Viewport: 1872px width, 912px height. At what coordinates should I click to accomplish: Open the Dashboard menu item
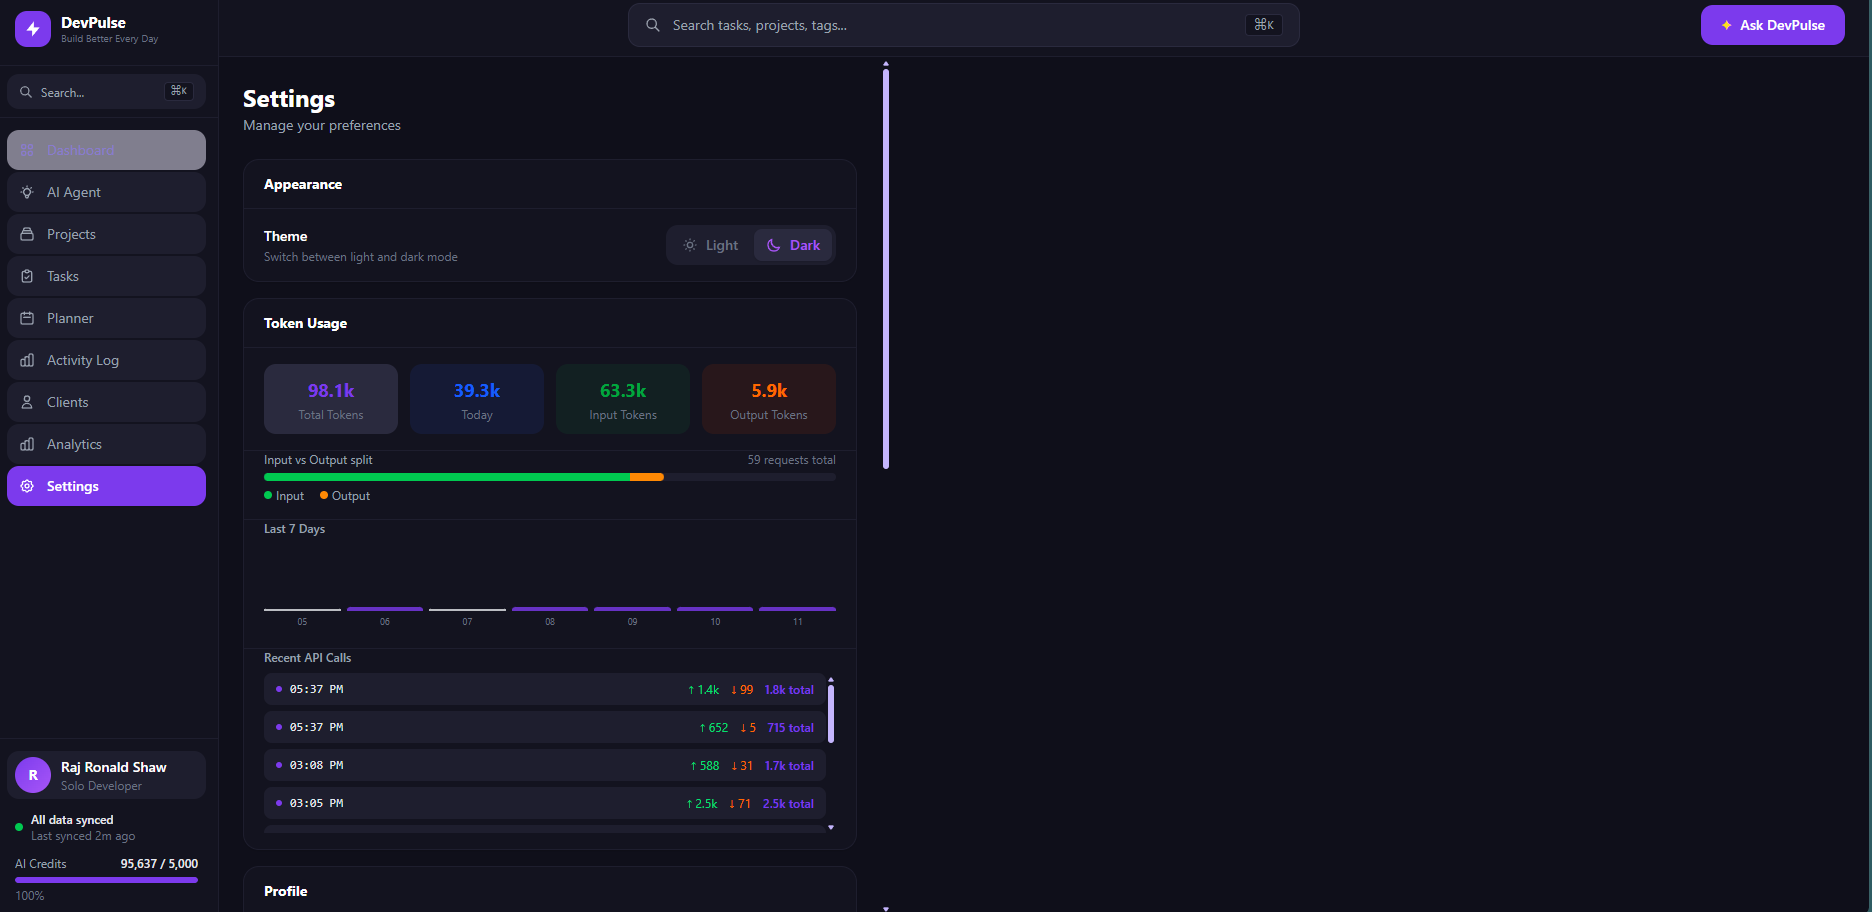point(106,150)
